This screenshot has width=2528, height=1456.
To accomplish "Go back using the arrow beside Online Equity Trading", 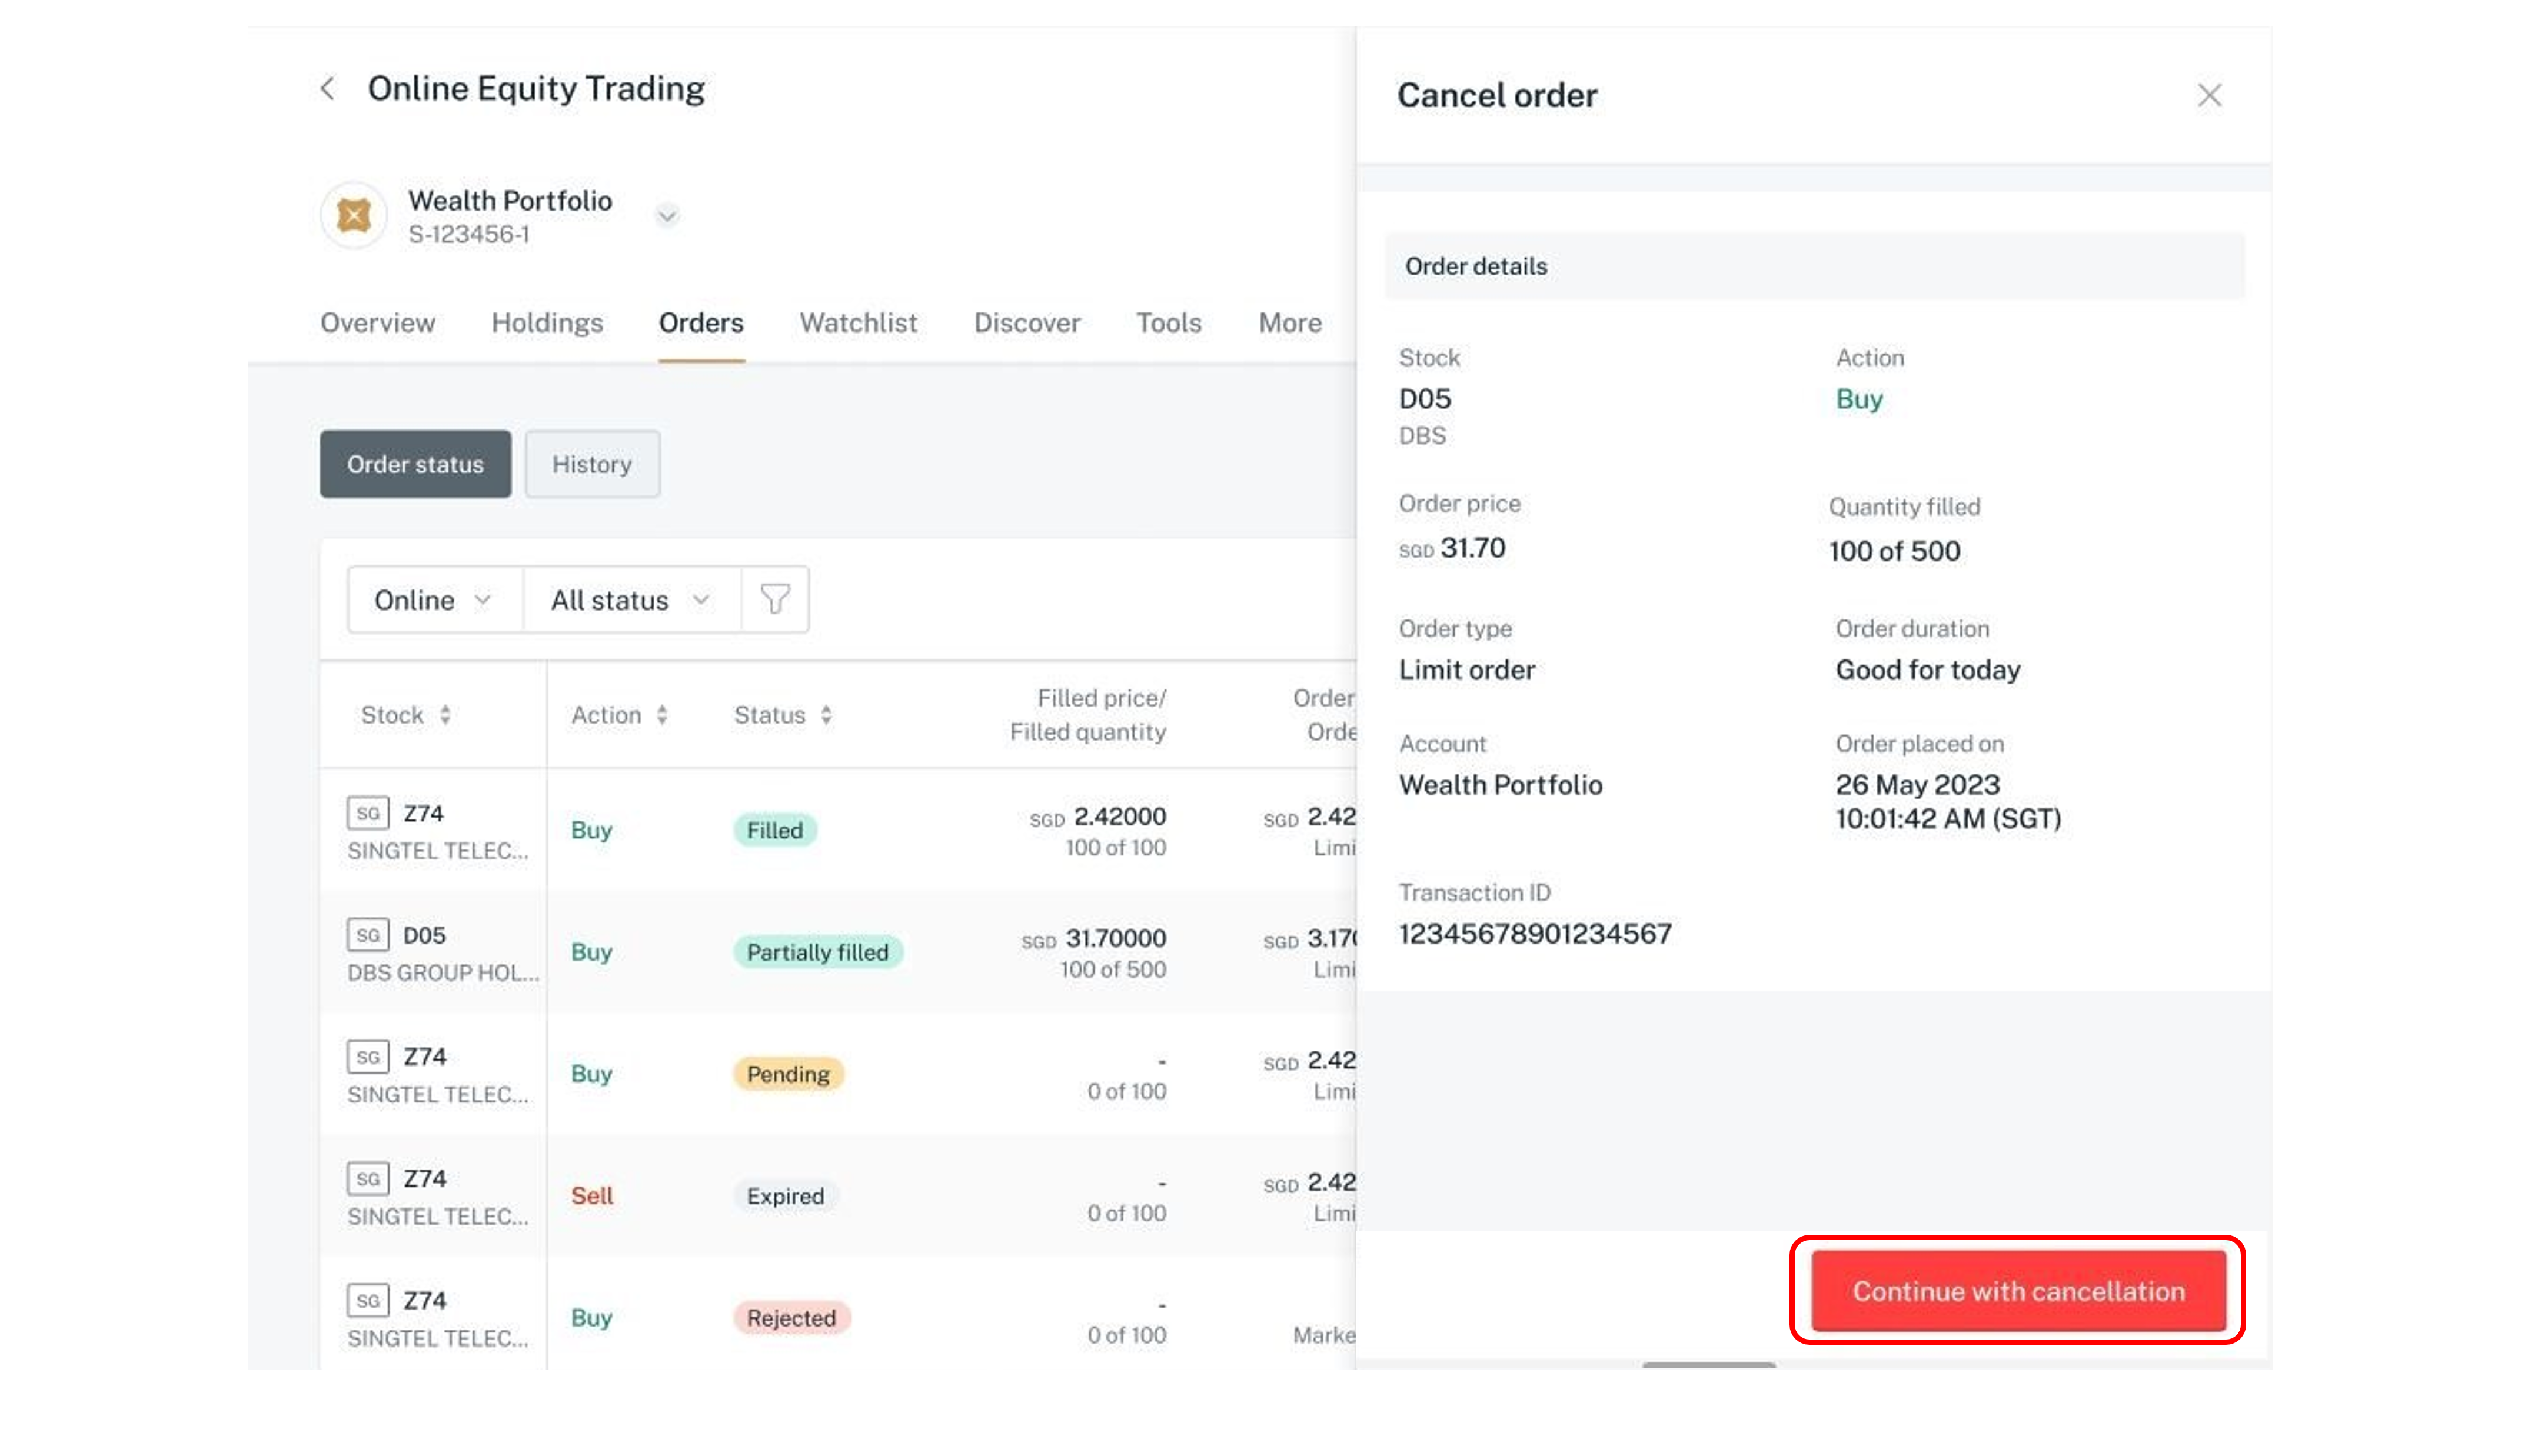I will pos(327,88).
